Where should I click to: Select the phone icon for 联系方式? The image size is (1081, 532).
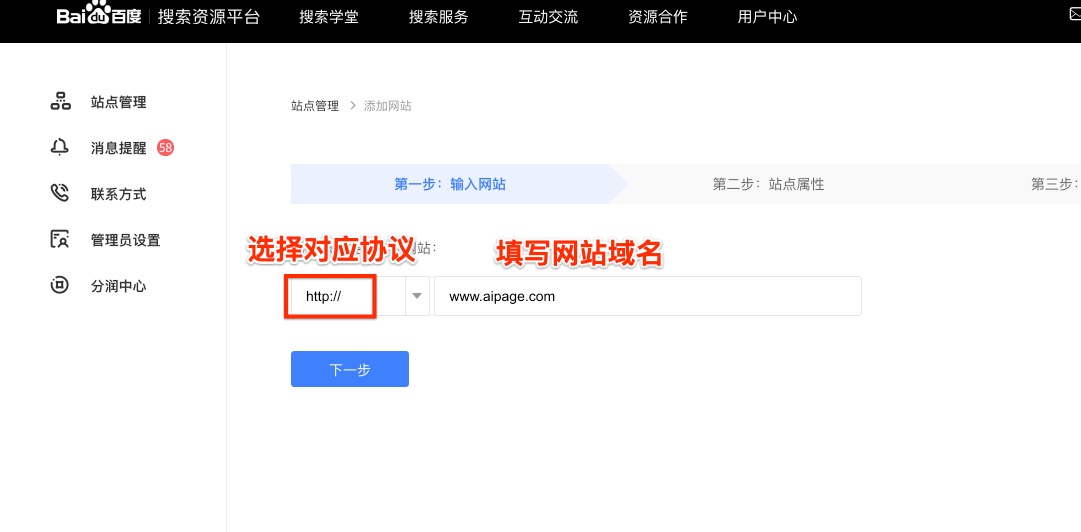pyautogui.click(x=60, y=194)
